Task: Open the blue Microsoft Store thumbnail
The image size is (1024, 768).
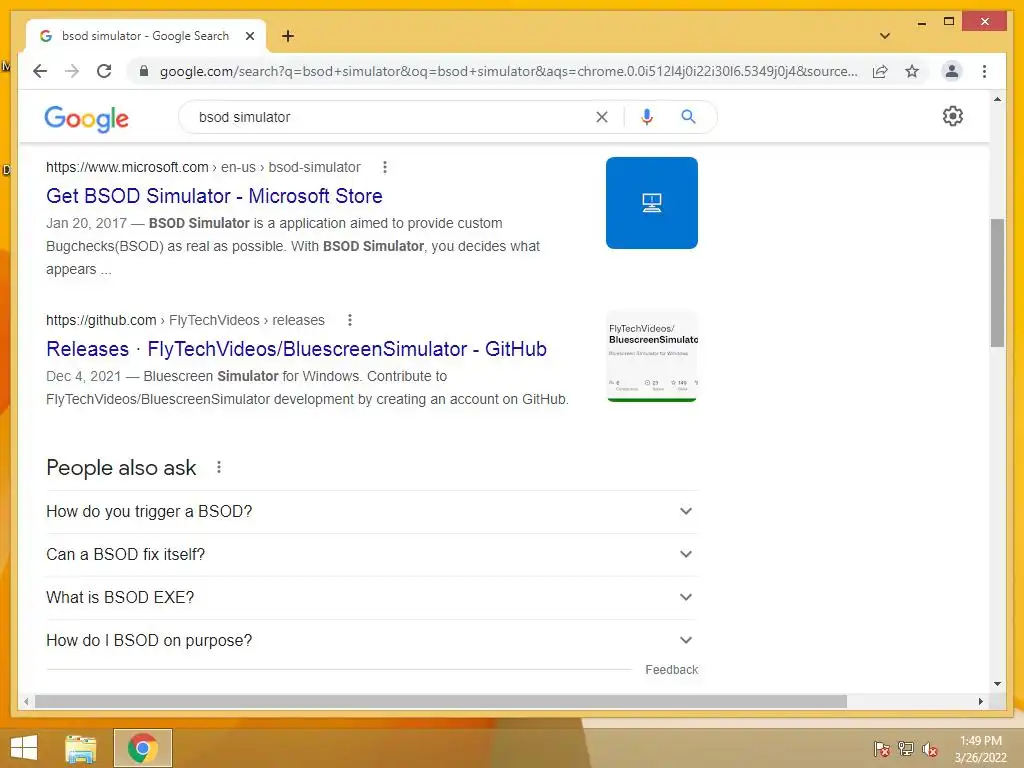Action: (x=651, y=202)
